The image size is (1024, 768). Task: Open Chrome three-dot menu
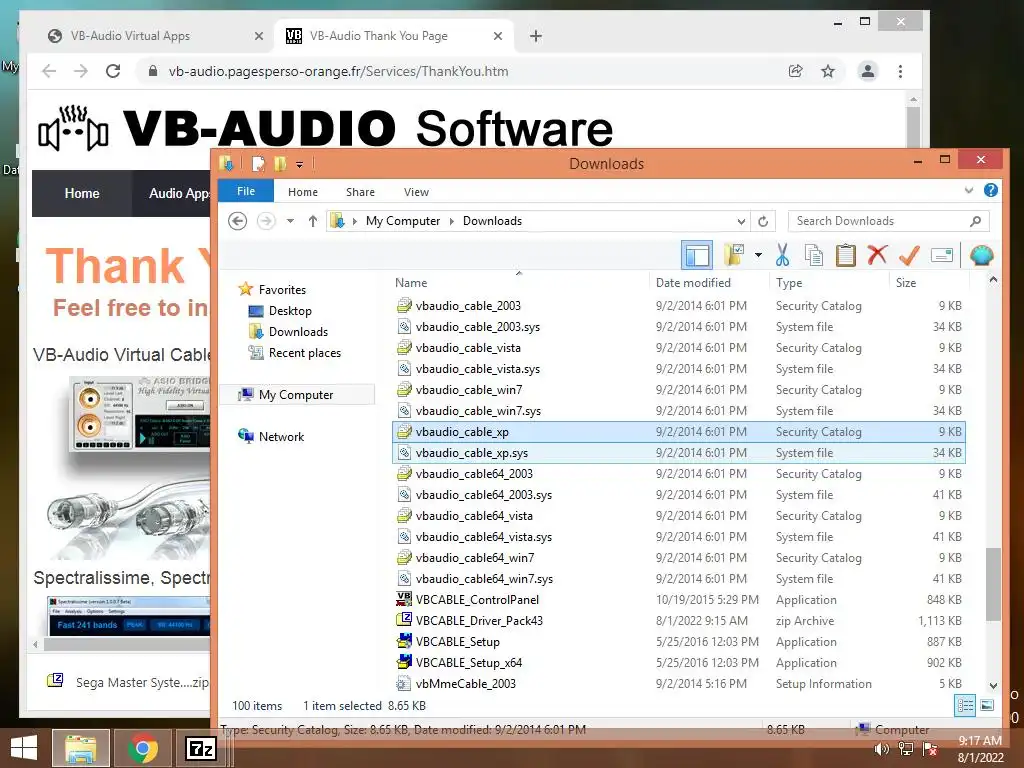coord(900,71)
